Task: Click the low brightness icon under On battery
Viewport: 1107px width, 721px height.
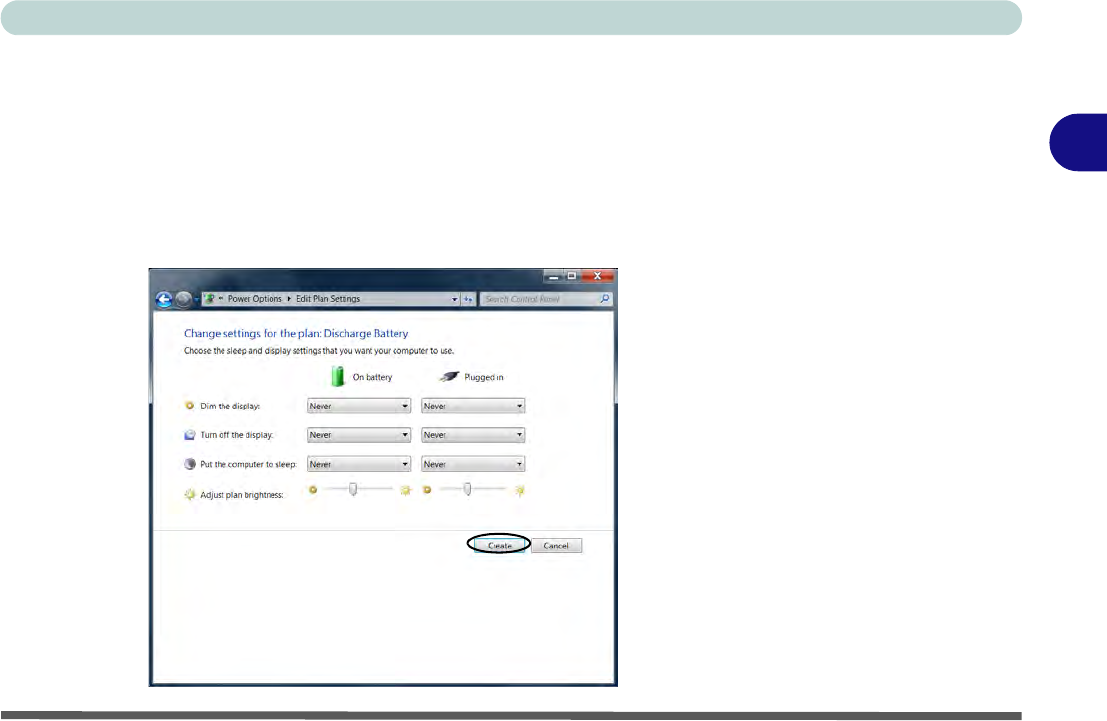Action: click(x=313, y=489)
